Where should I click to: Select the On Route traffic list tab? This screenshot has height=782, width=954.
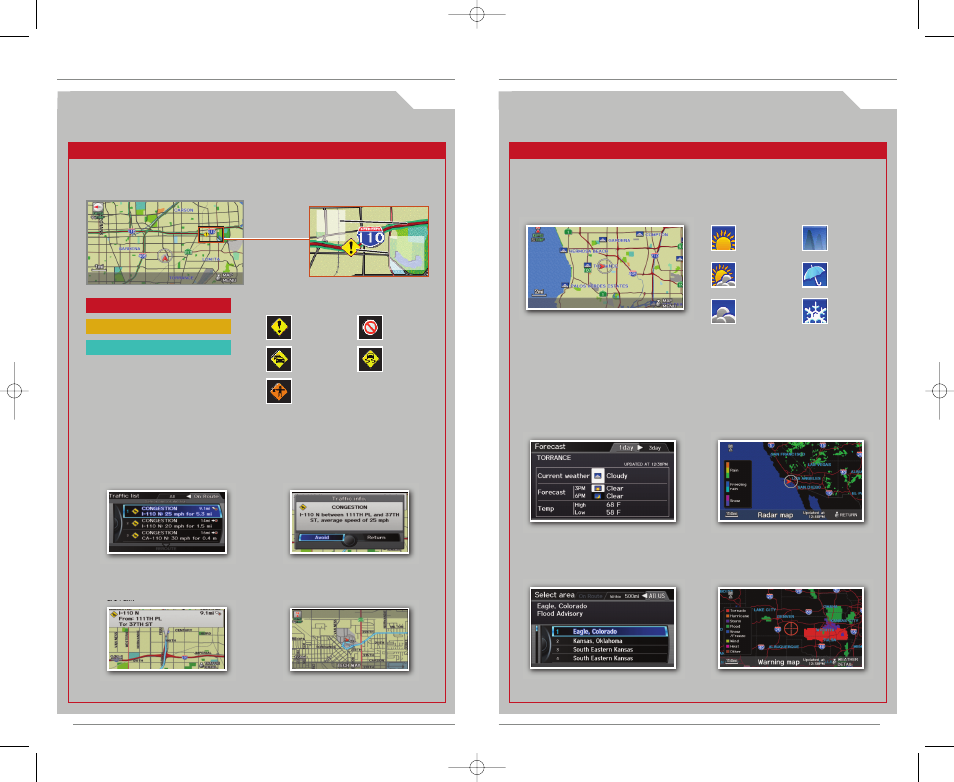[x=206, y=497]
